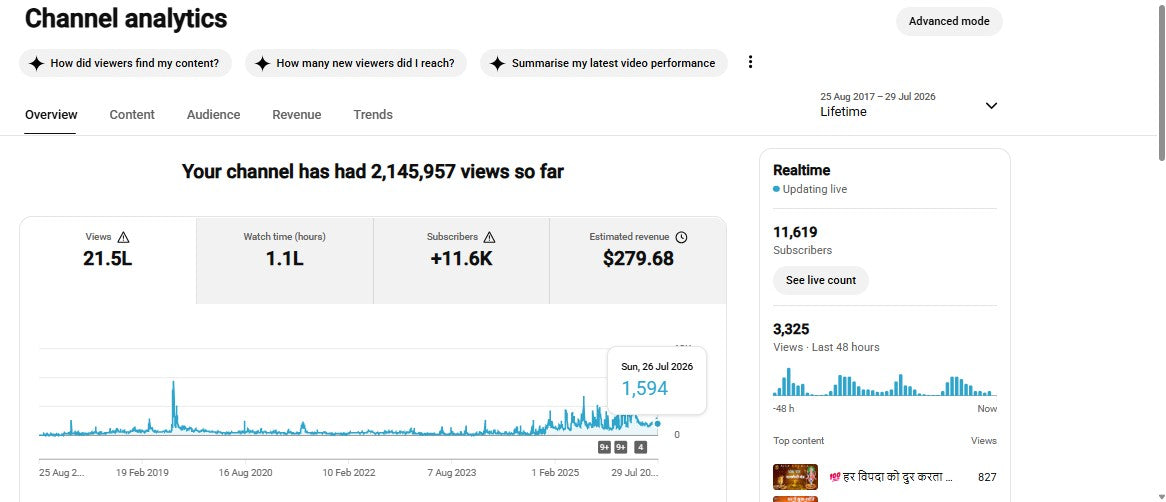Expand the Lifetime date range dropdown
This screenshot has height=502, width=1166.
pos(991,106)
